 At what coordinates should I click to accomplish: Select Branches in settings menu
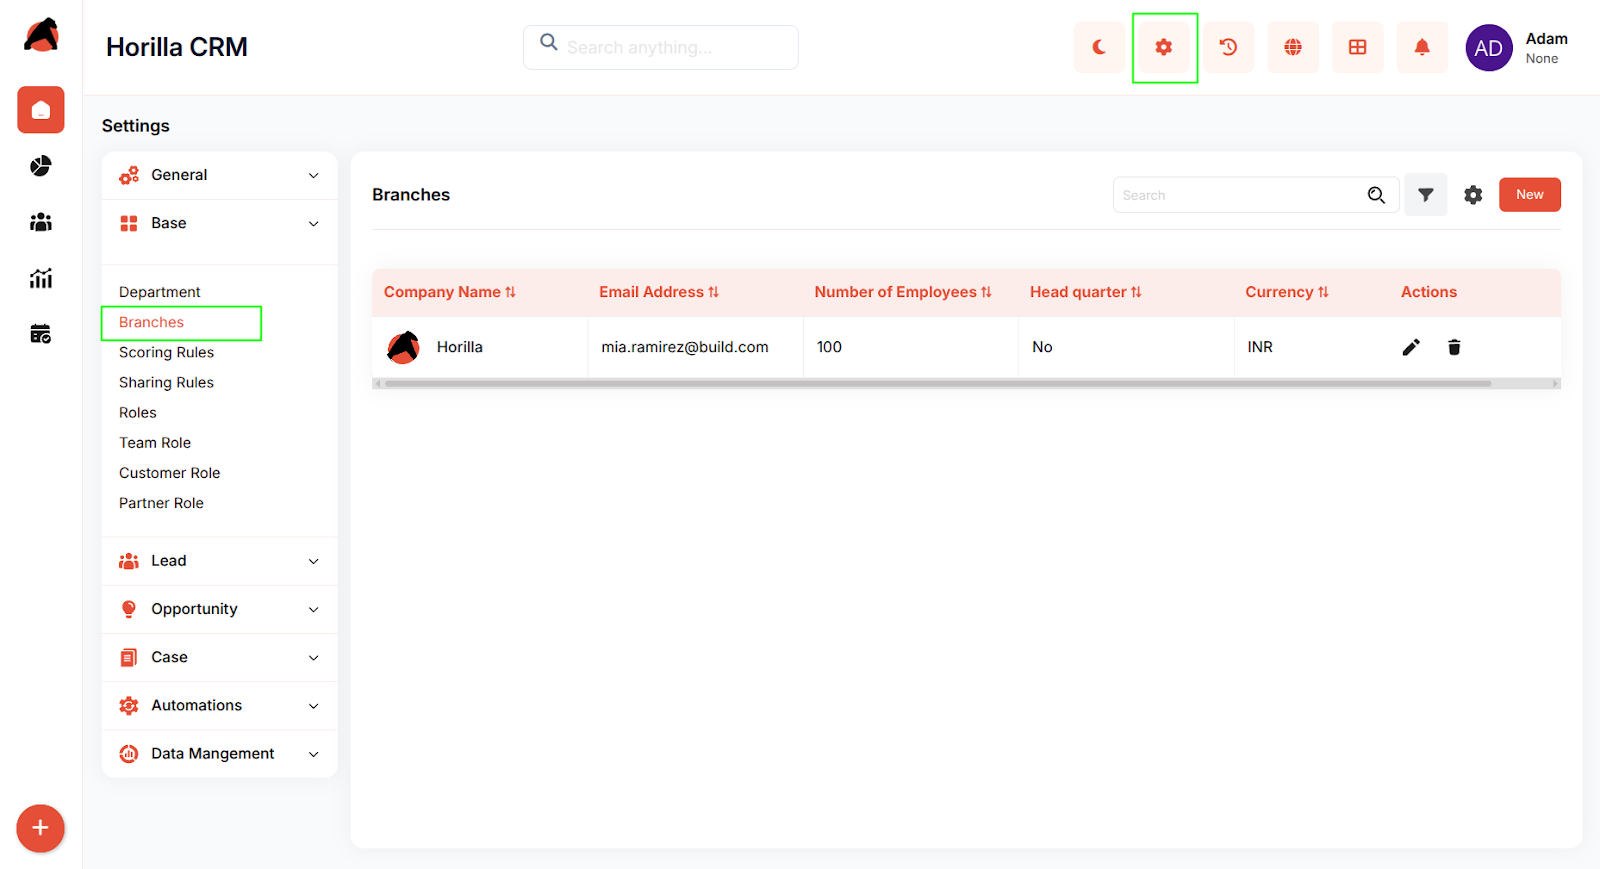(x=152, y=322)
